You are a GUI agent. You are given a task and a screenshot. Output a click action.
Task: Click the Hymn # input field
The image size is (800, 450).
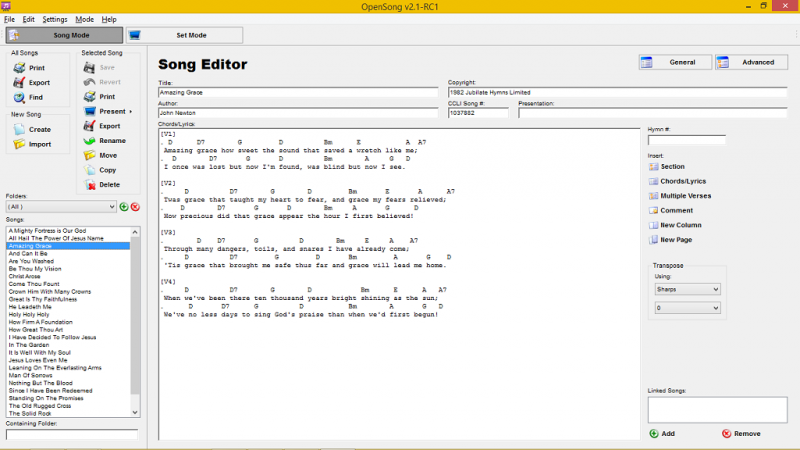click(x=685, y=141)
